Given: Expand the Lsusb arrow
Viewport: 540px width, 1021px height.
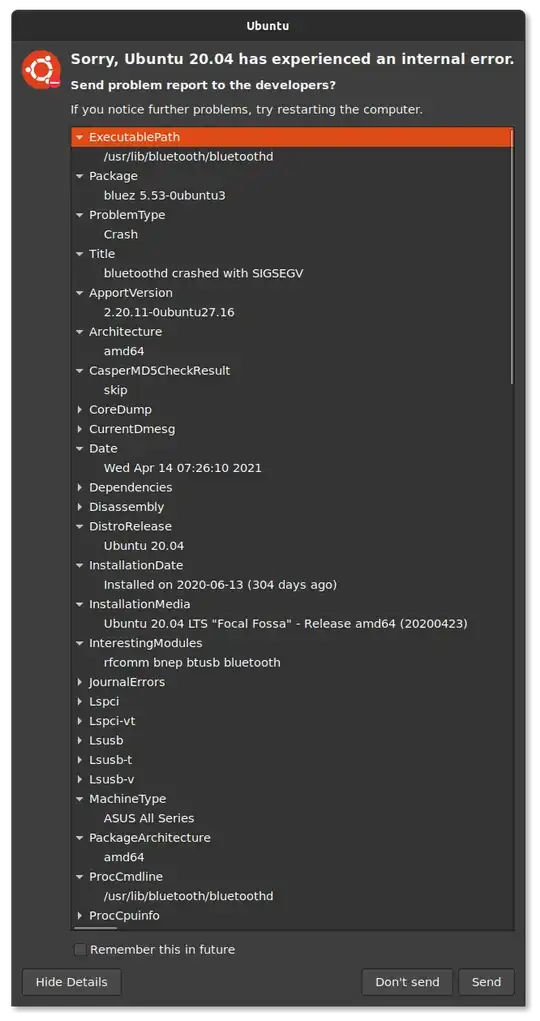Looking at the screenshot, I should coord(79,740).
